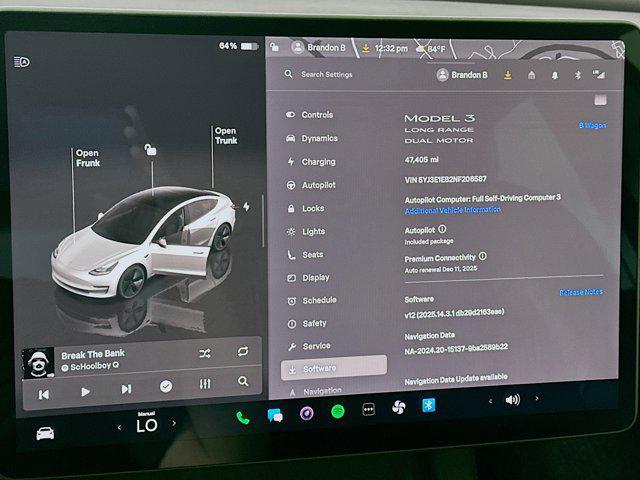Open the all apps three-dot launcher
The image size is (640, 480).
(x=369, y=409)
